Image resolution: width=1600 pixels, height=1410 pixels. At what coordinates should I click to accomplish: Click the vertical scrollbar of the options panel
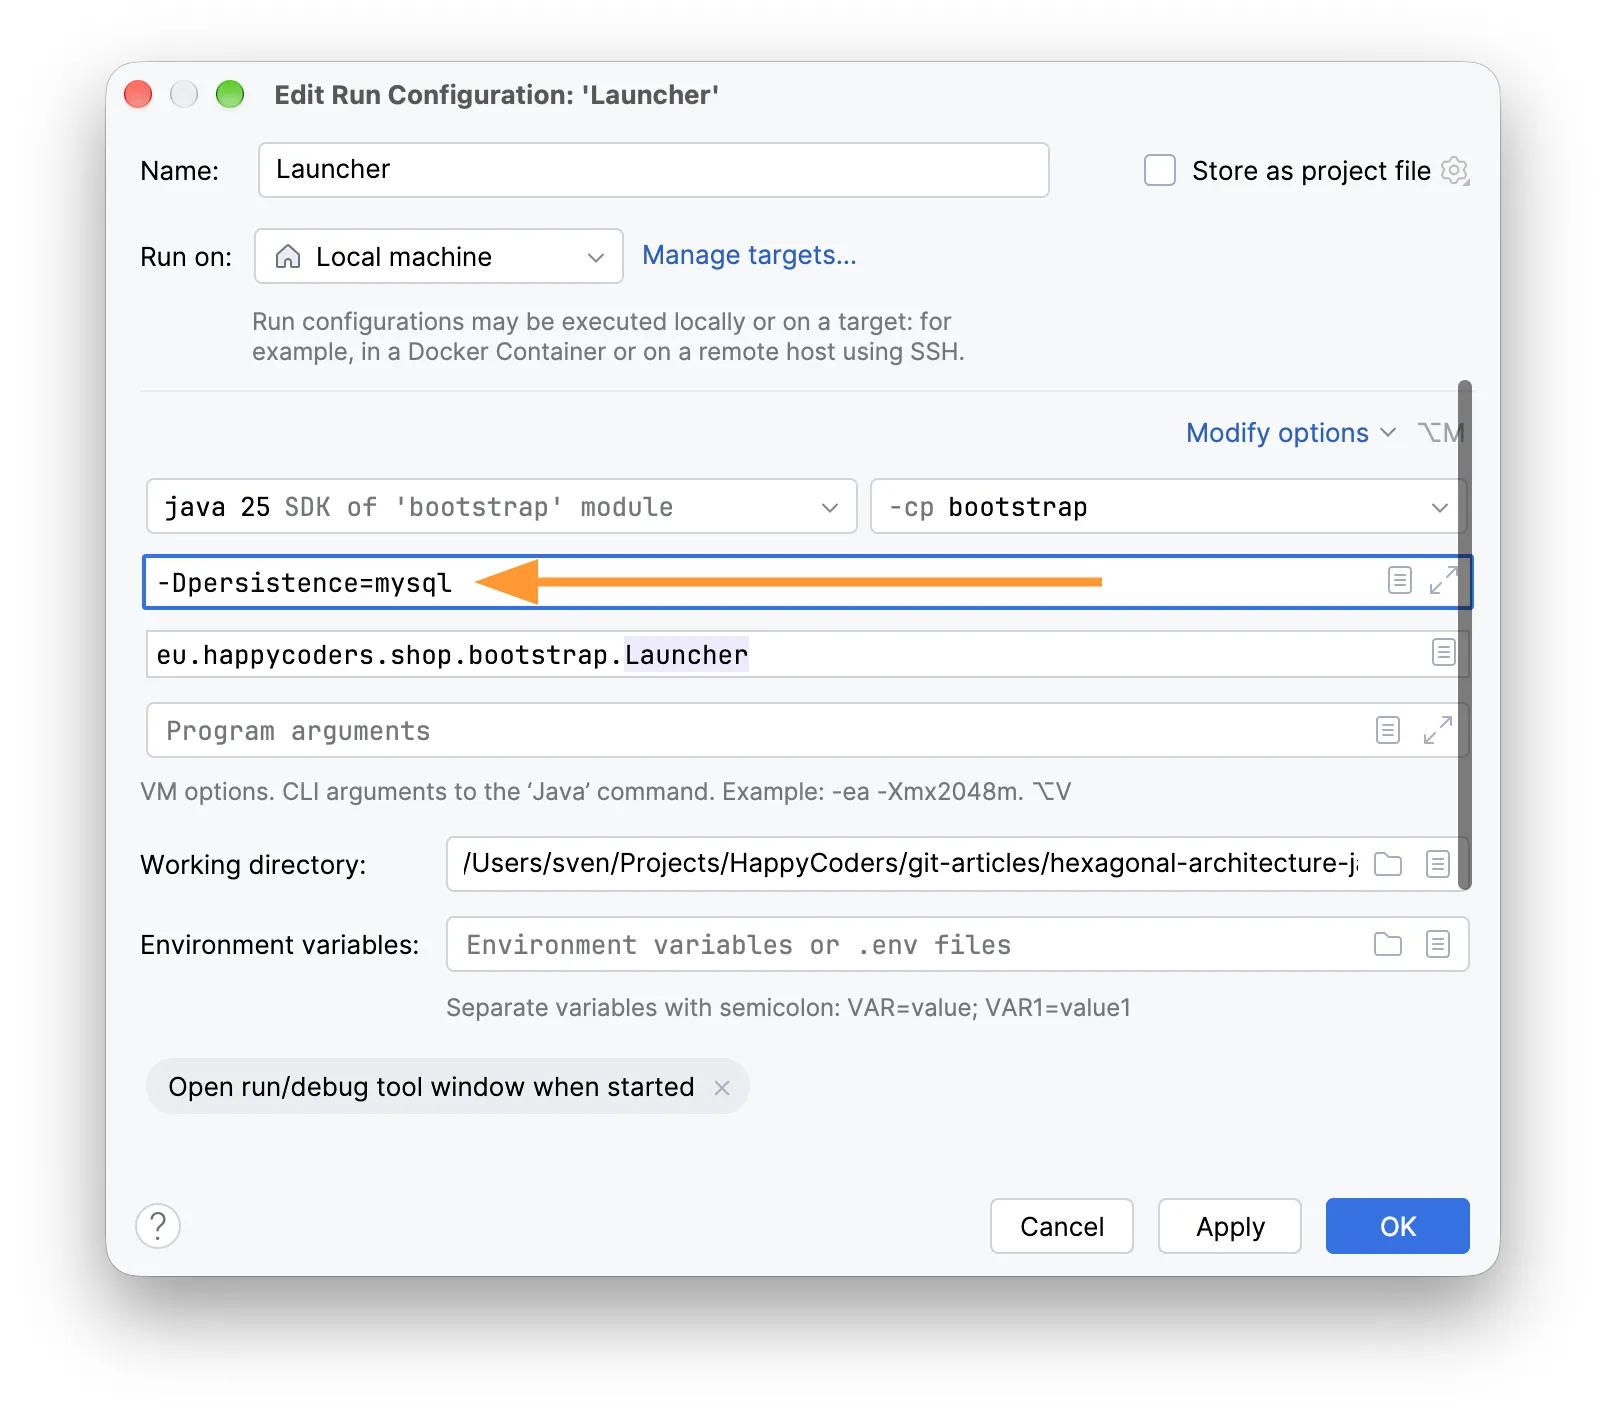coord(1465,635)
